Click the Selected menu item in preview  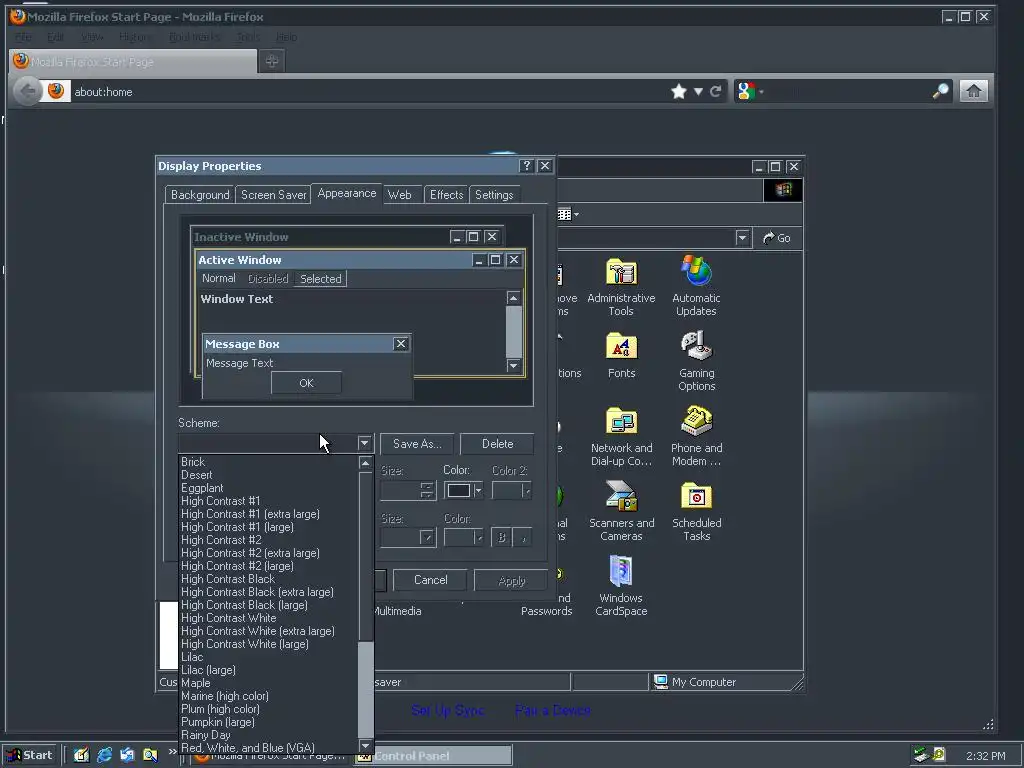pyautogui.click(x=320, y=279)
